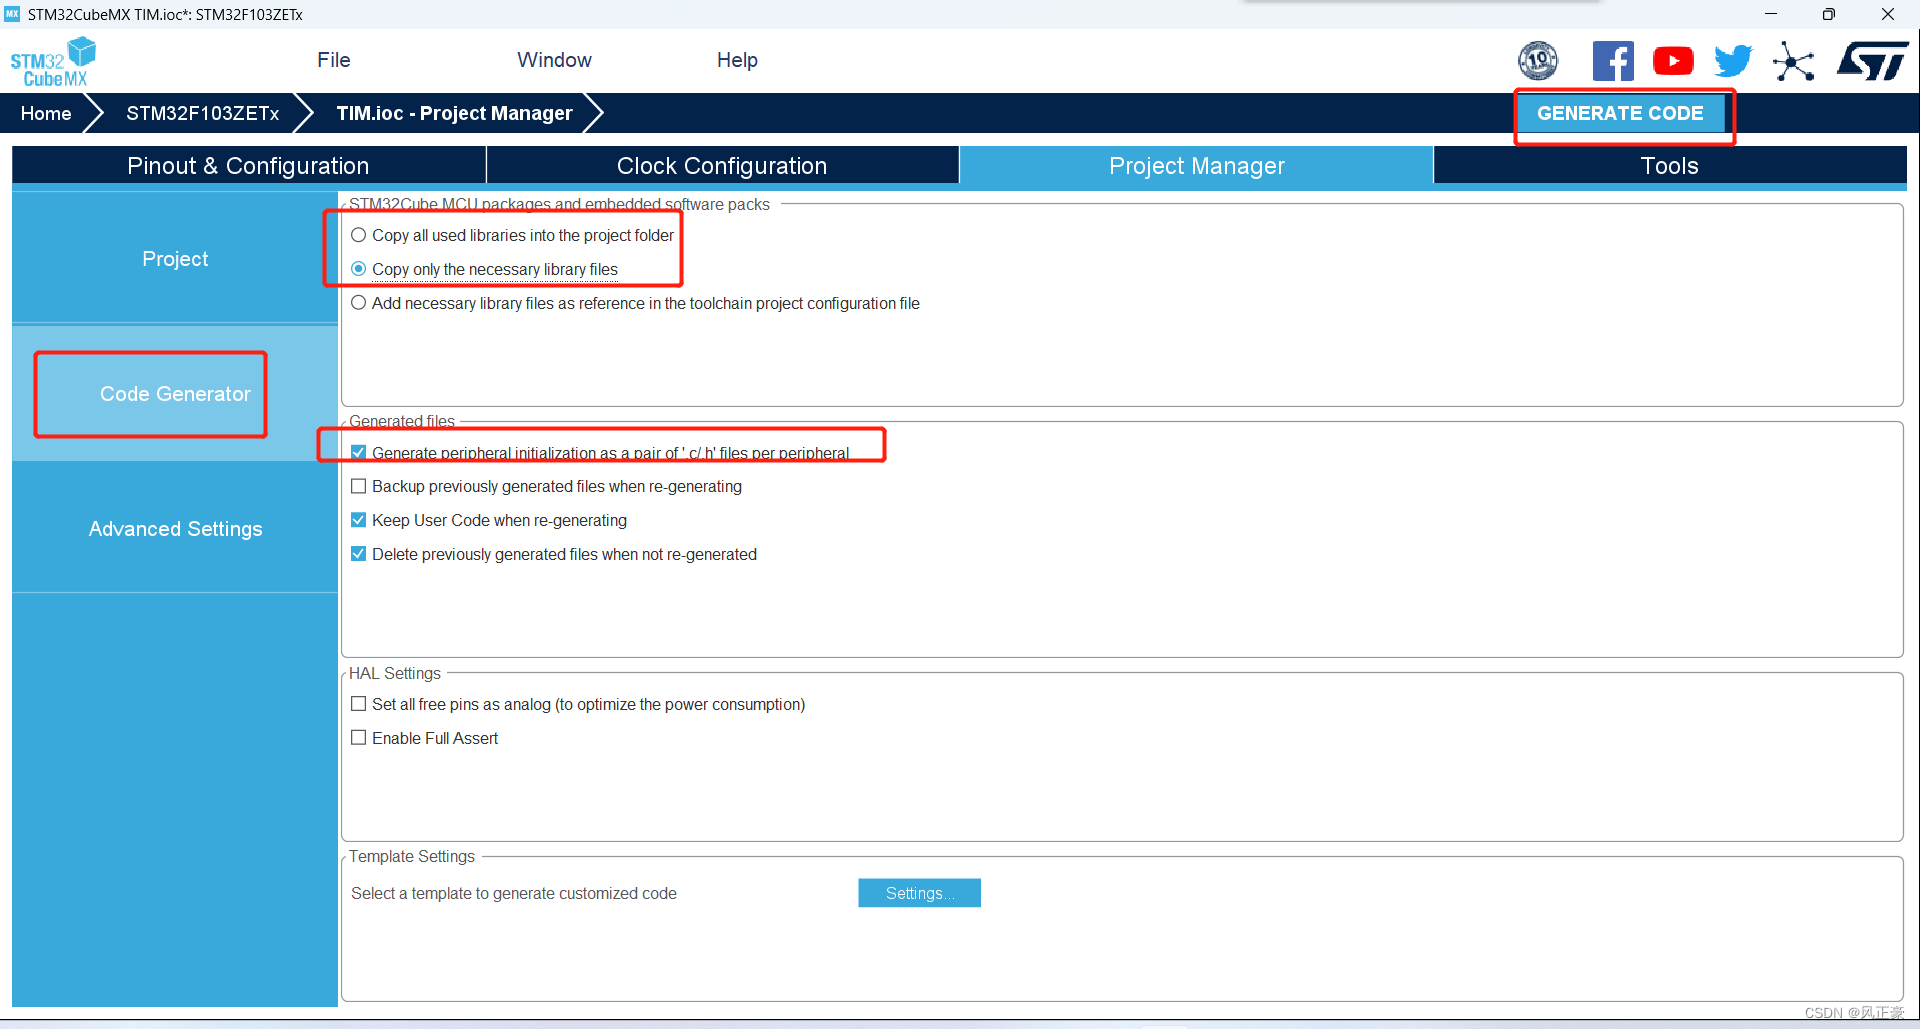
Task: Click the ST community network icon
Action: click(x=1793, y=62)
